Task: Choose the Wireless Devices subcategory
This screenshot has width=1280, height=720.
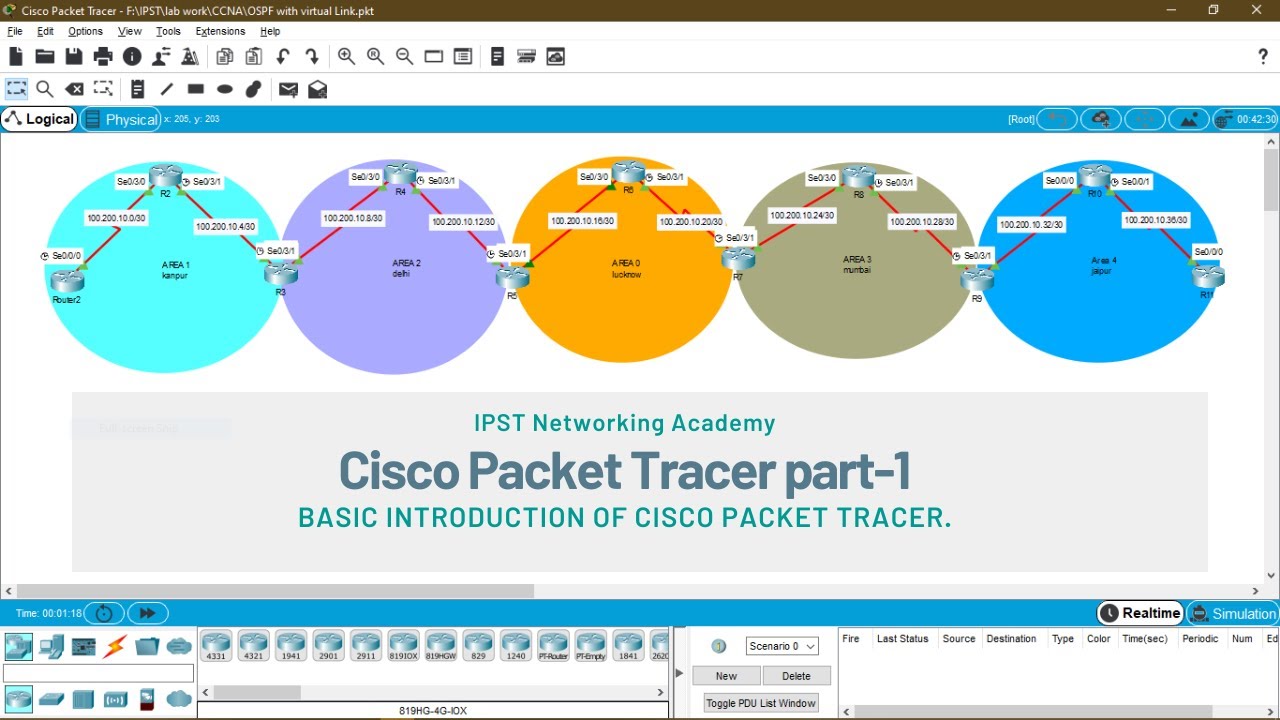Action: pyautogui.click(x=115, y=698)
